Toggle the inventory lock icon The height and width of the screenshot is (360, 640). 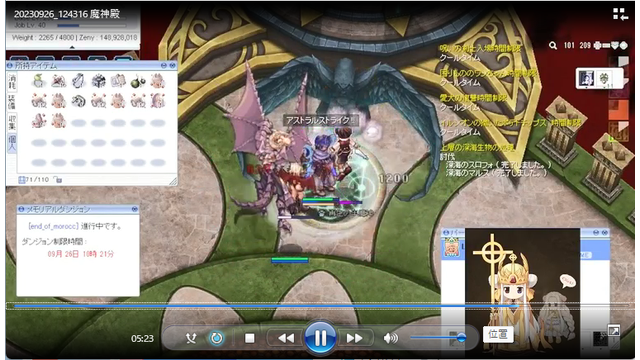pos(58,180)
